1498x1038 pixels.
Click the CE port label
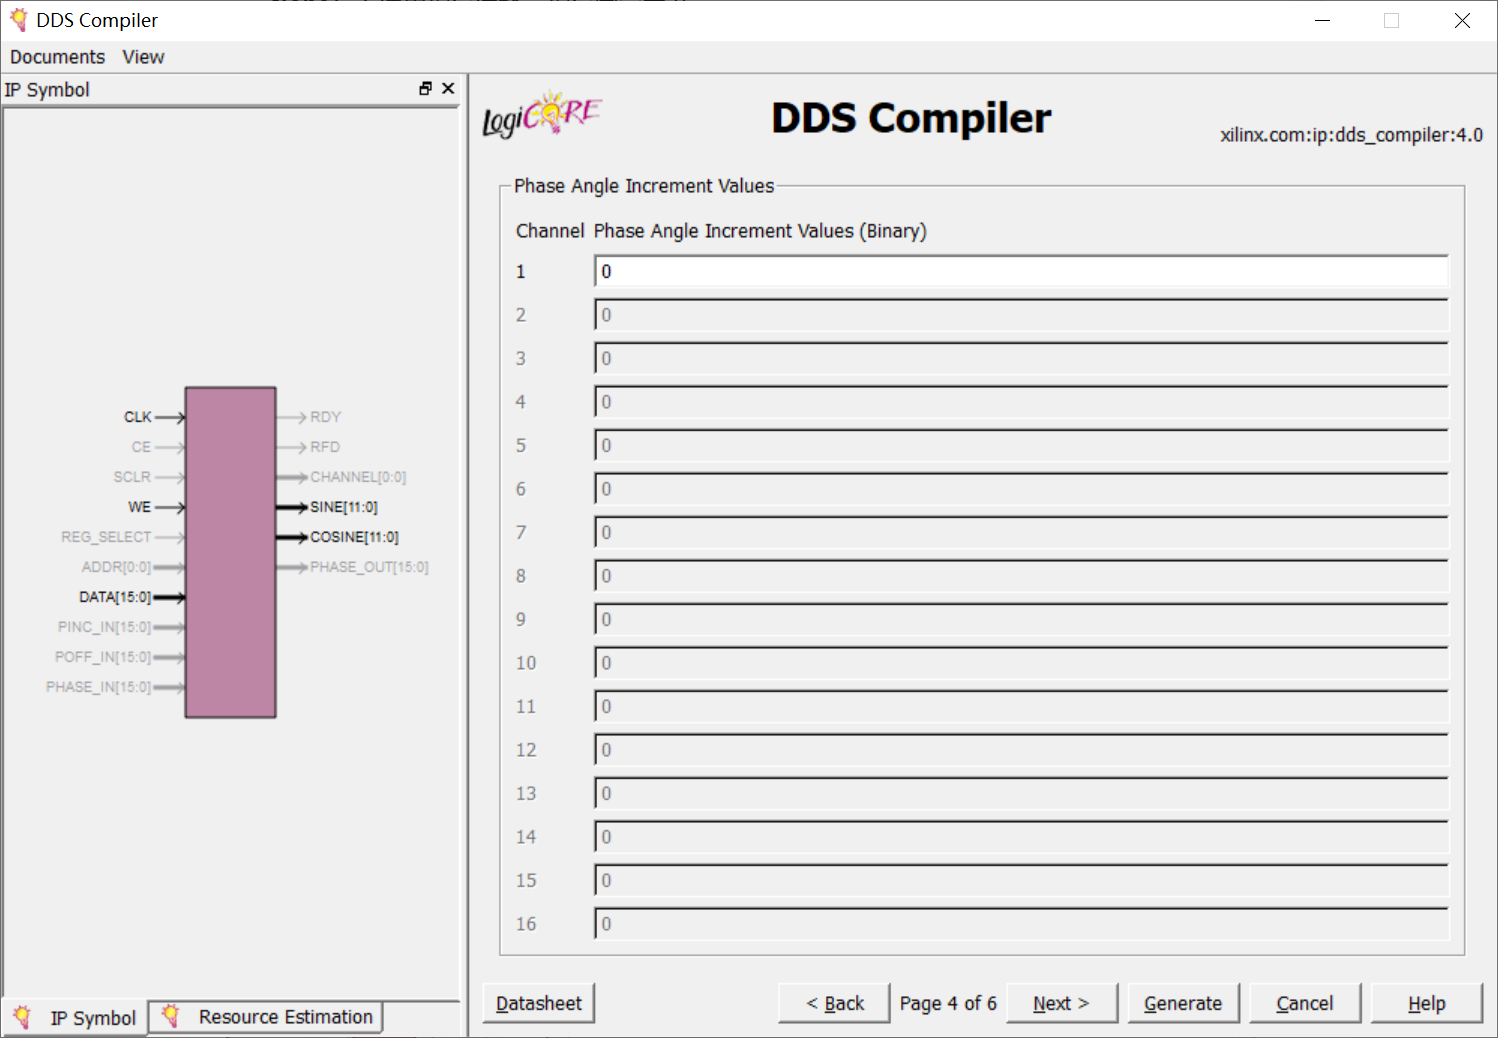point(141,447)
